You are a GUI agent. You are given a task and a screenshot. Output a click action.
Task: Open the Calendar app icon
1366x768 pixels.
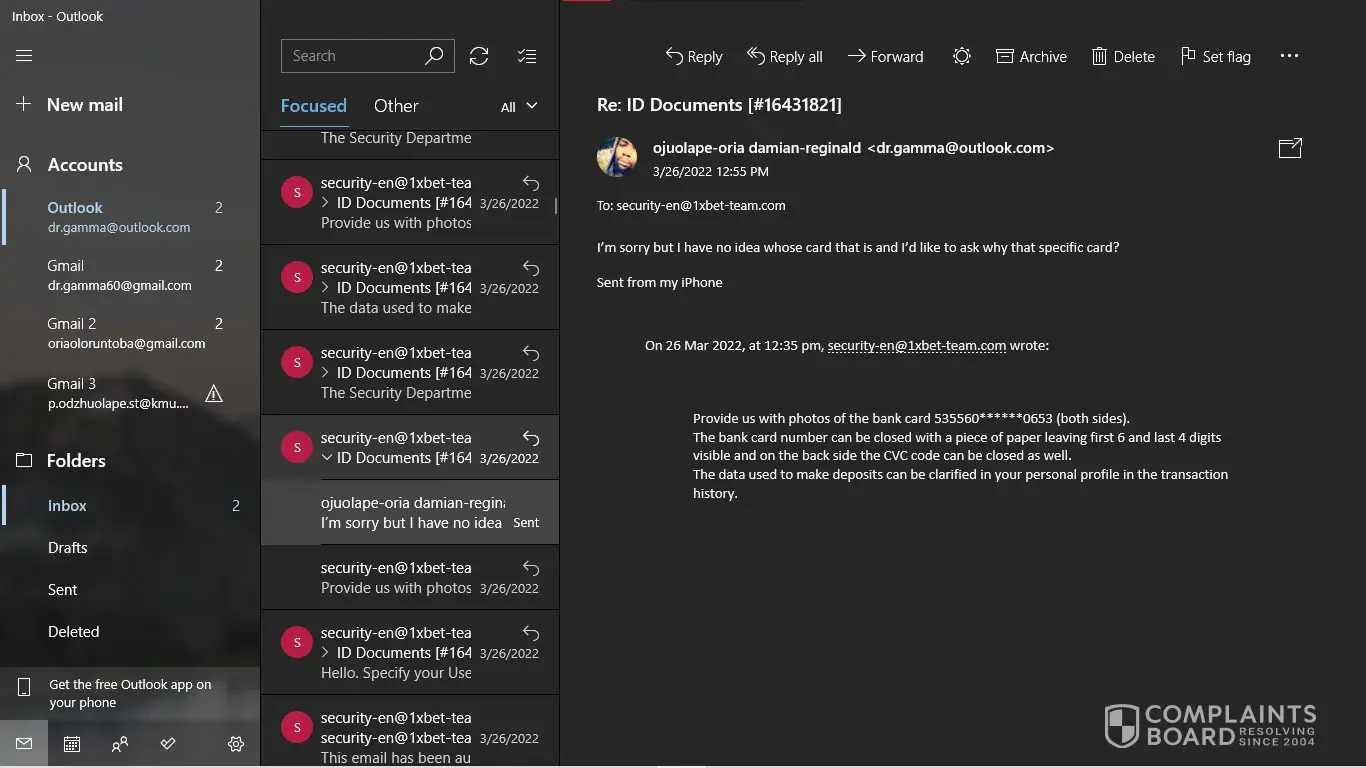72,744
